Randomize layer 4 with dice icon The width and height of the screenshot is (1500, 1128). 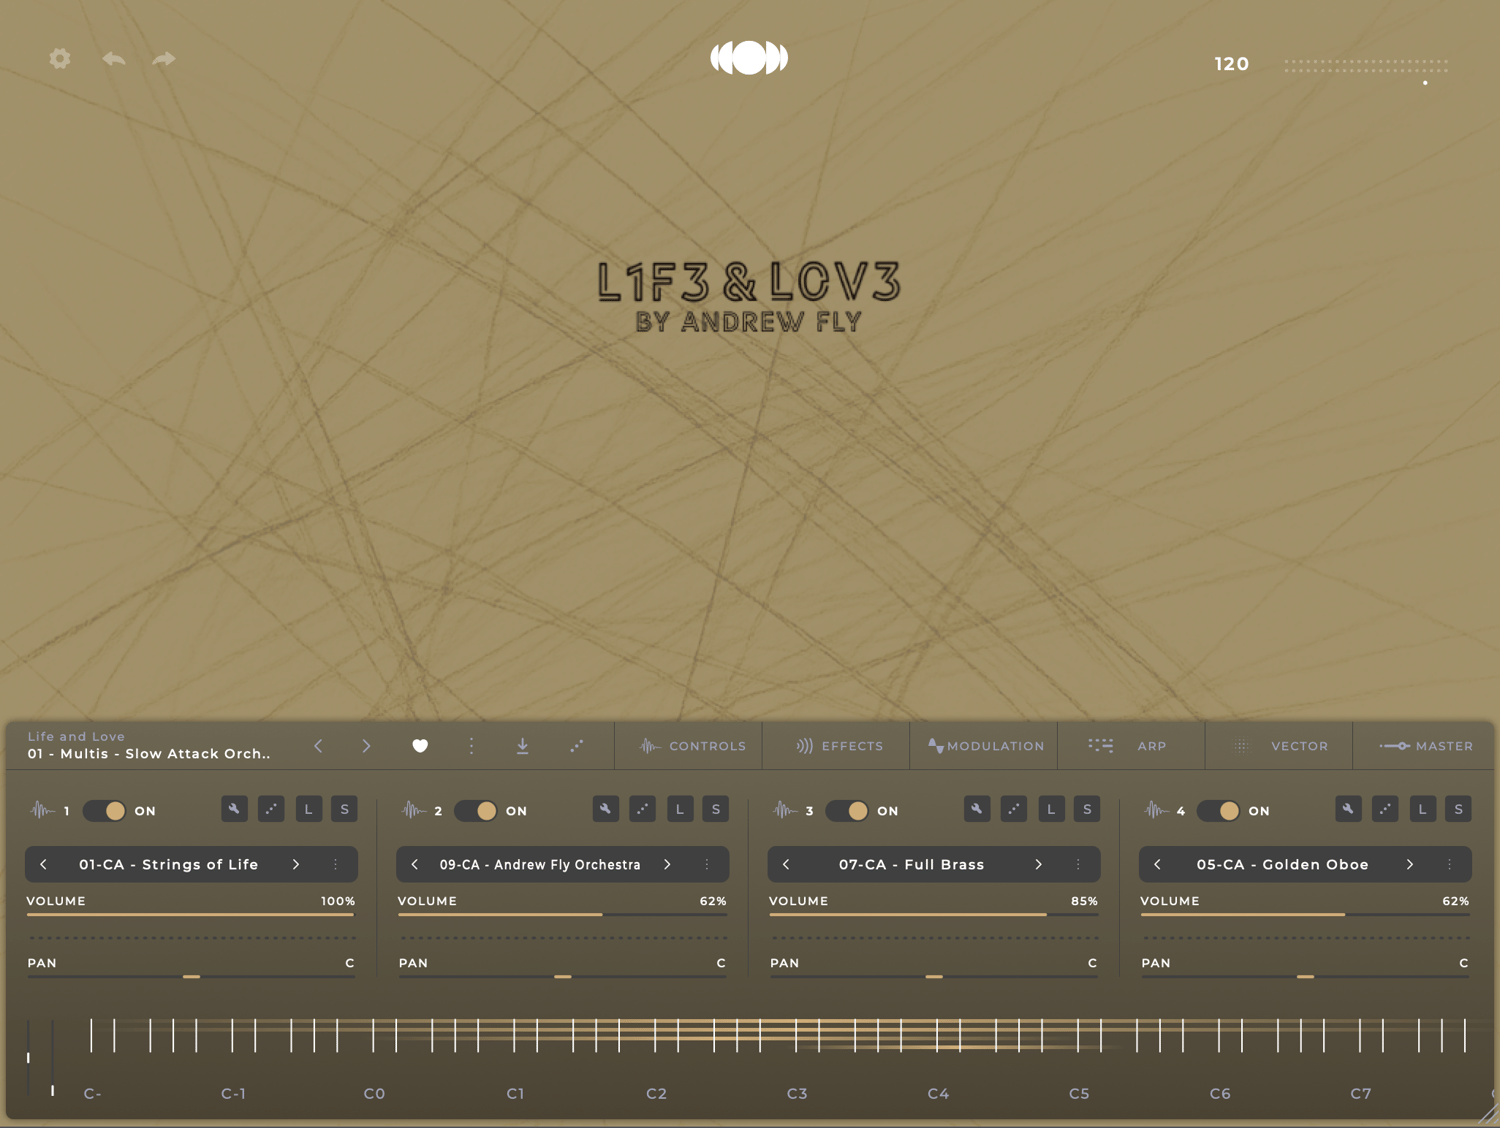click(1385, 809)
